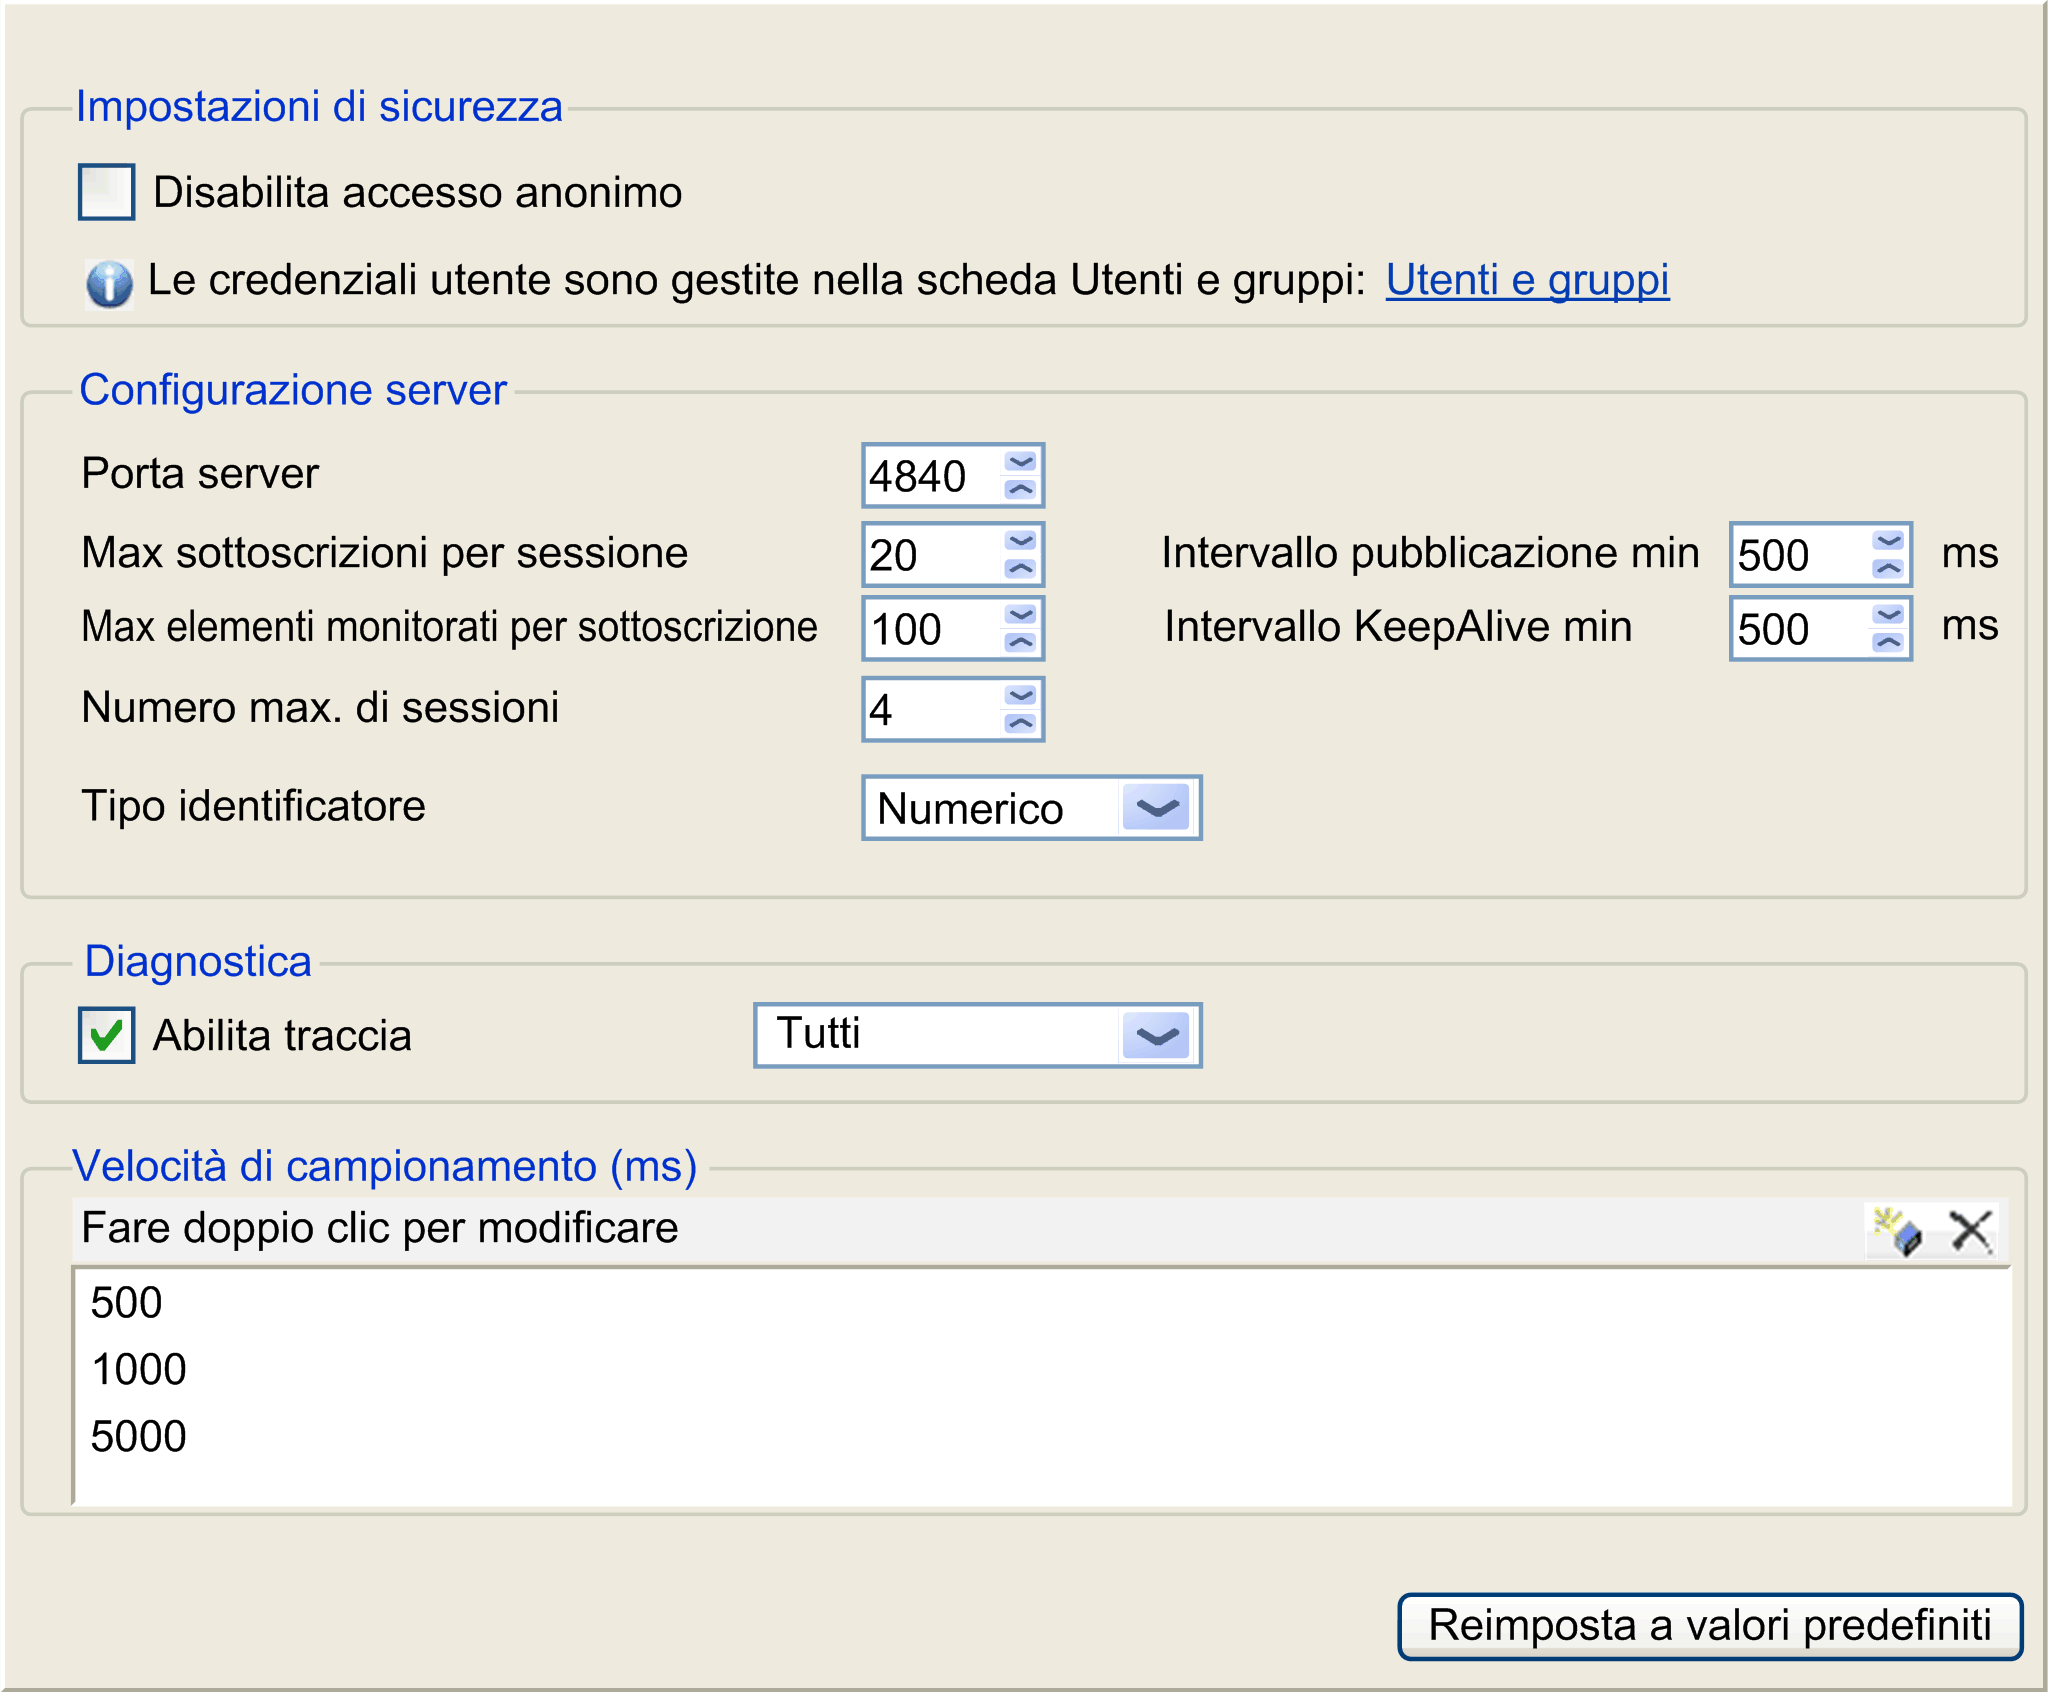Click the blue info icon beside credentials text

tap(109, 283)
